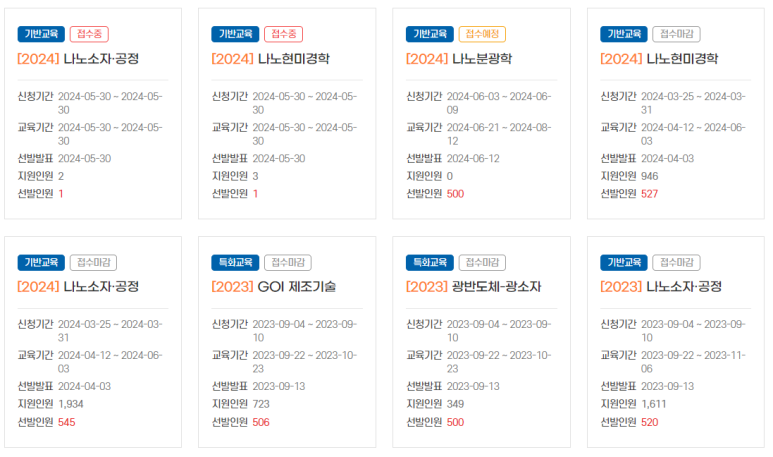Select 선발발표 2023-09-13 on 광반도체-광소자 card

point(473,386)
